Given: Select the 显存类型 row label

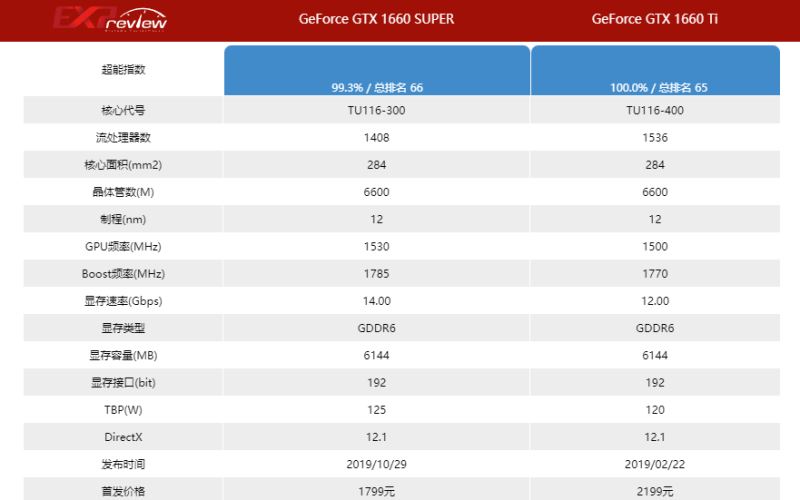Looking at the screenshot, I should click(x=124, y=328).
